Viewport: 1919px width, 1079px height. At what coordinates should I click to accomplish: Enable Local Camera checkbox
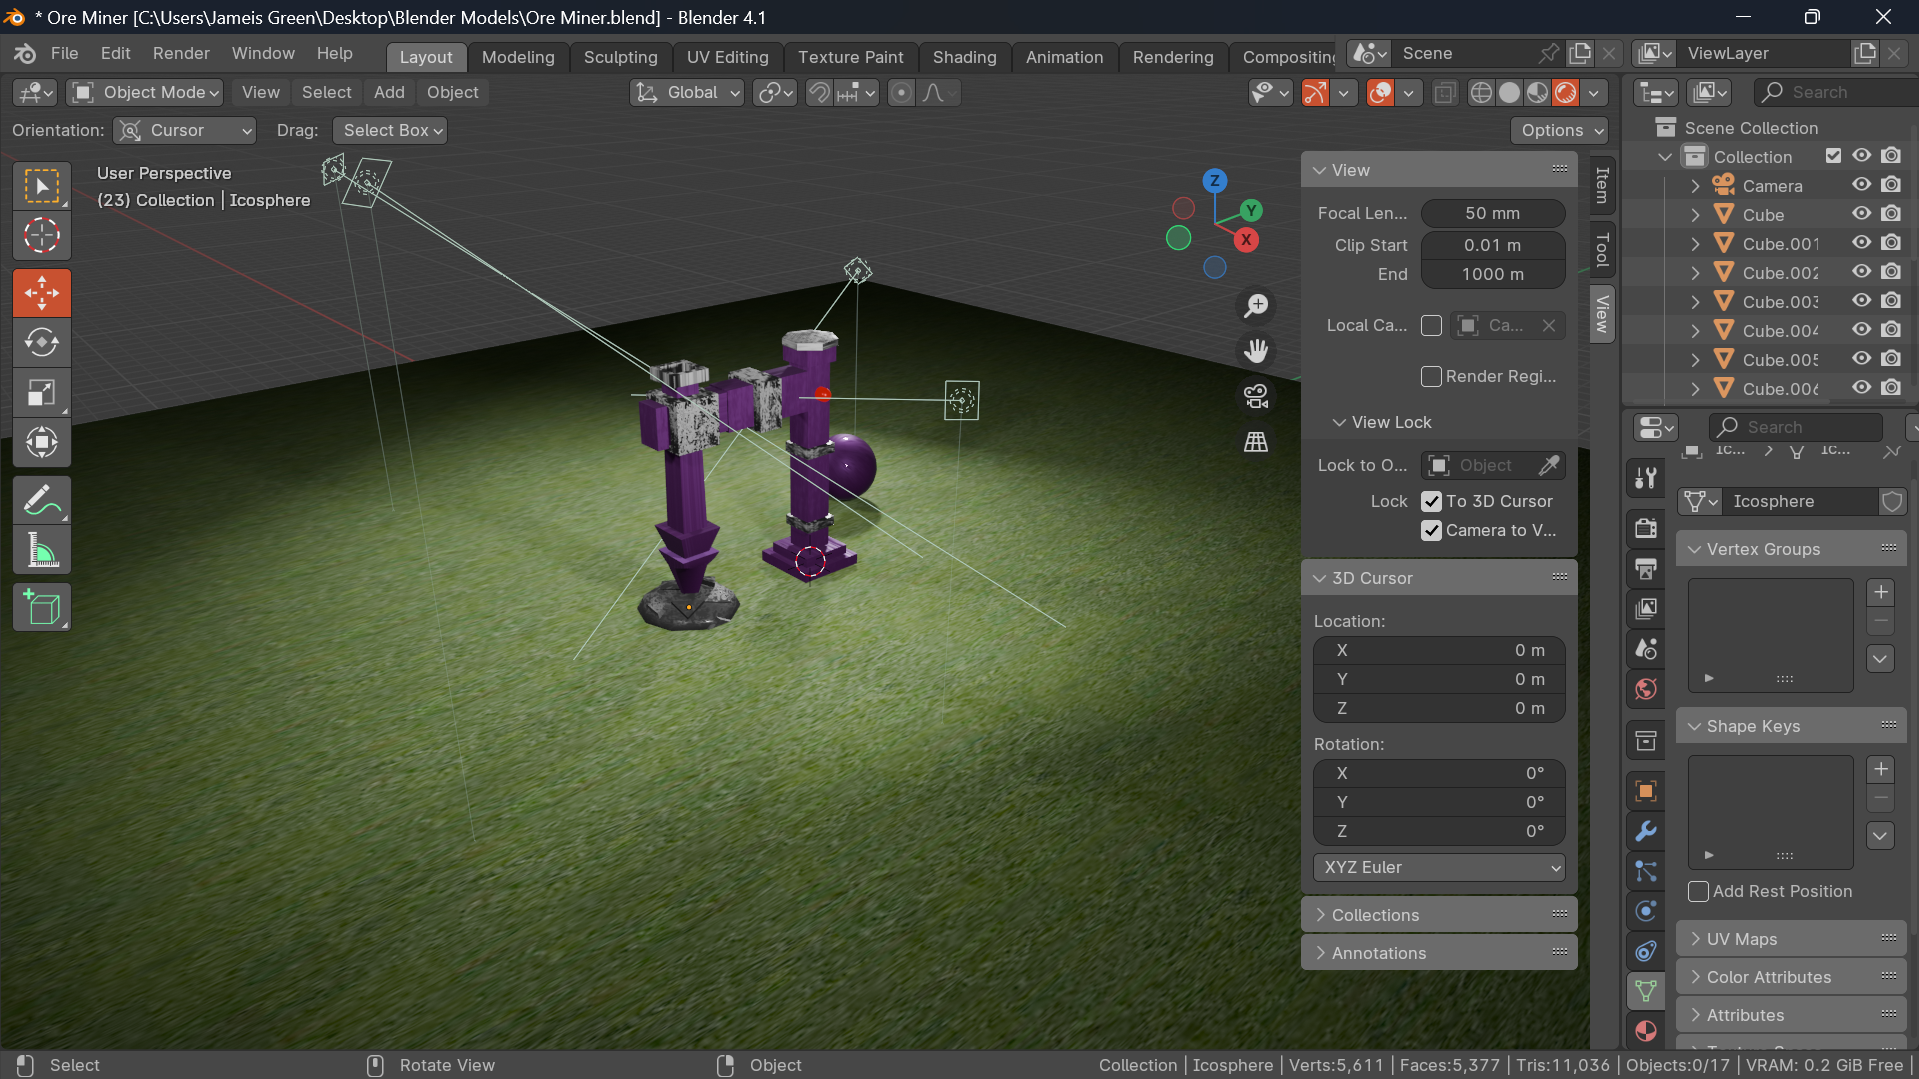[1431, 326]
